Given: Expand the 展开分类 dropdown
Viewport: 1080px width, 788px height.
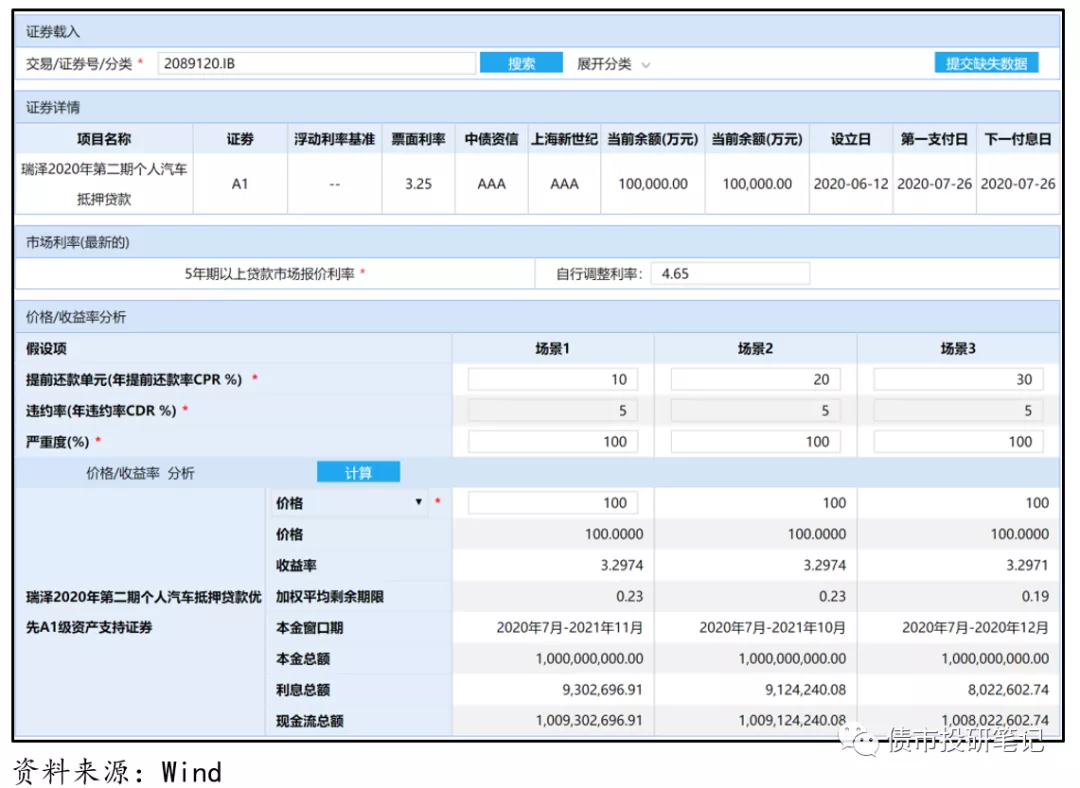Looking at the screenshot, I should pyautogui.click(x=613, y=64).
